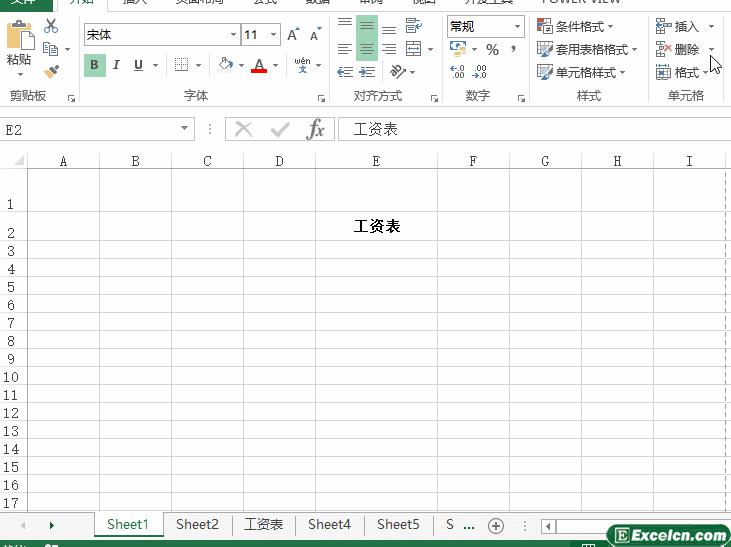Apply red font color A

point(259,65)
